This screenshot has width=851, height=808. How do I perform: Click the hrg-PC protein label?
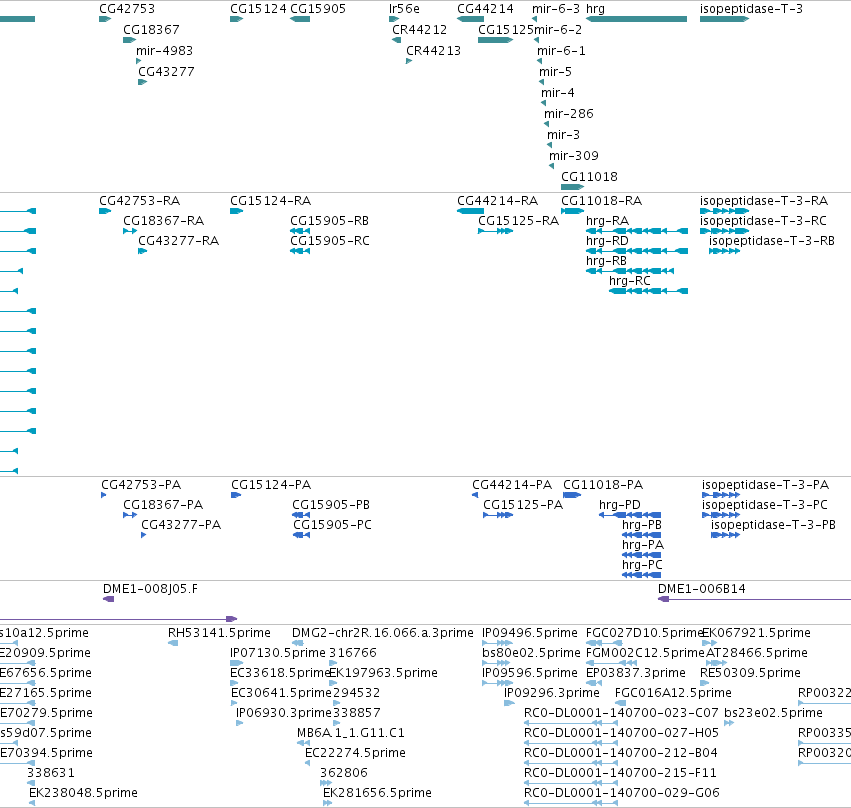pyautogui.click(x=642, y=565)
